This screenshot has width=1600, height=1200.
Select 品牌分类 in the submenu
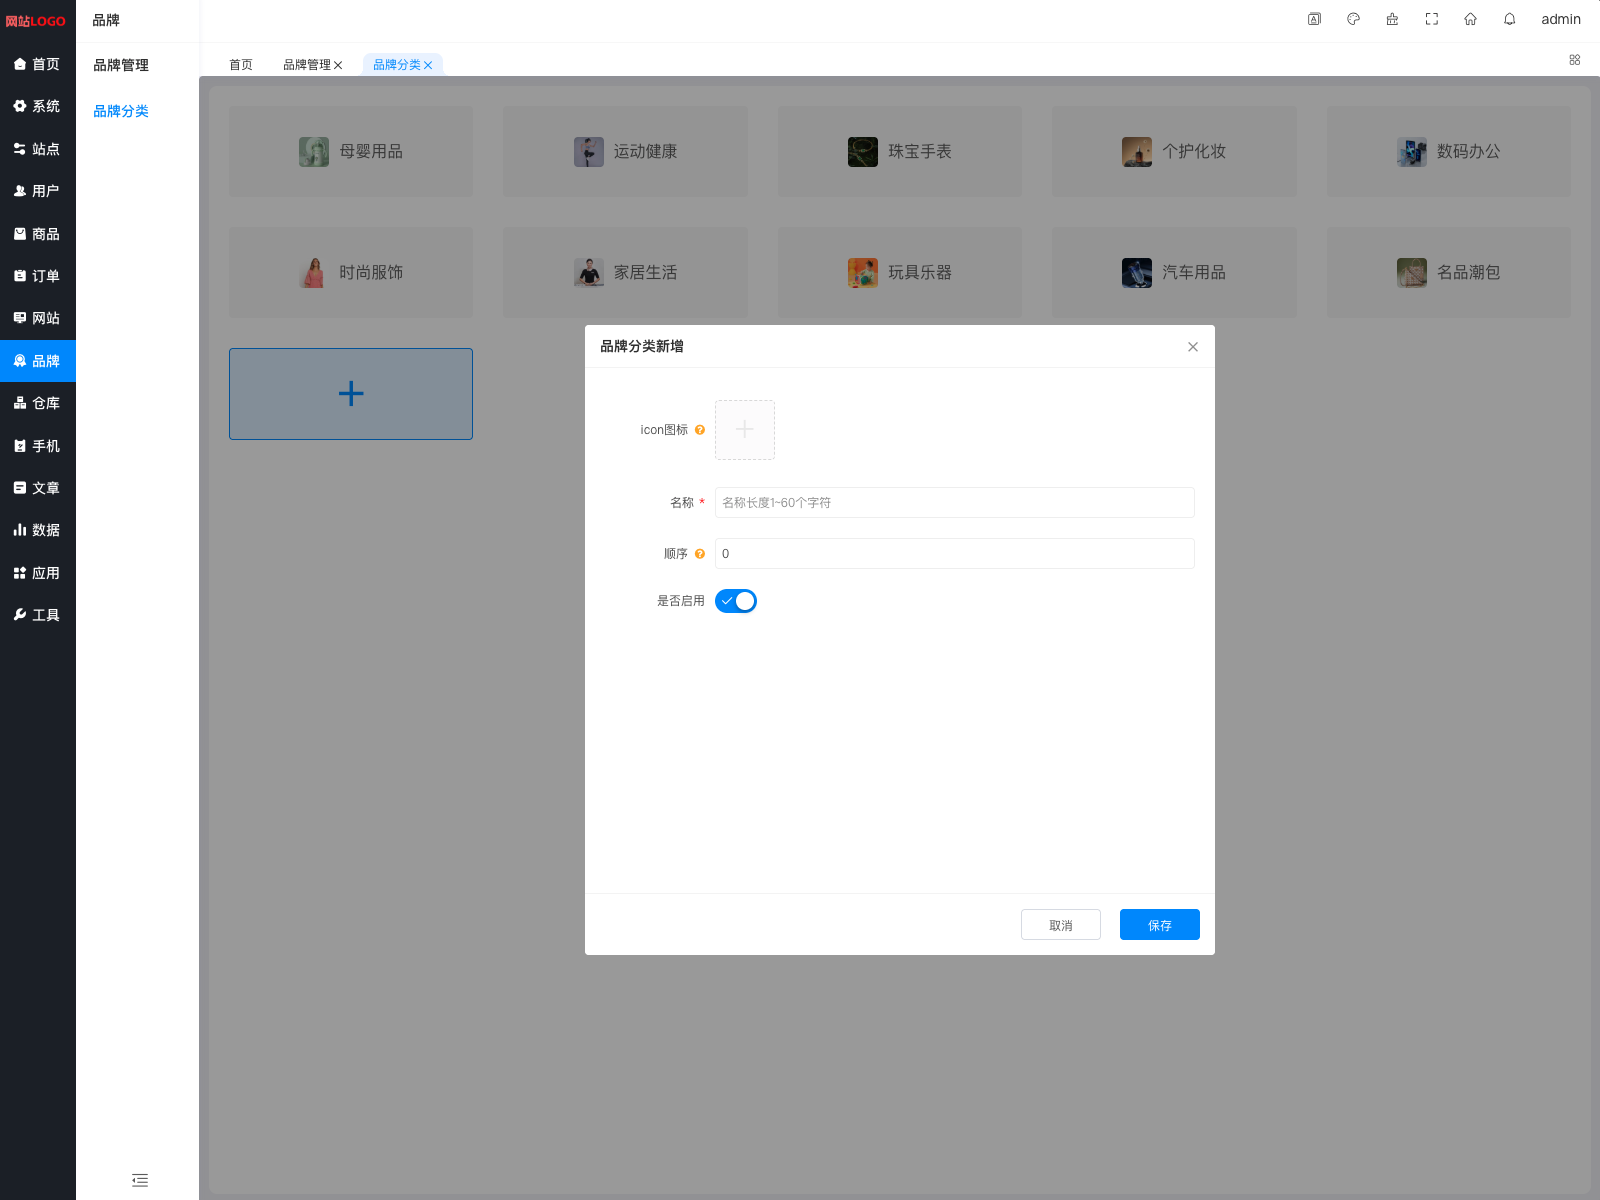coord(121,111)
